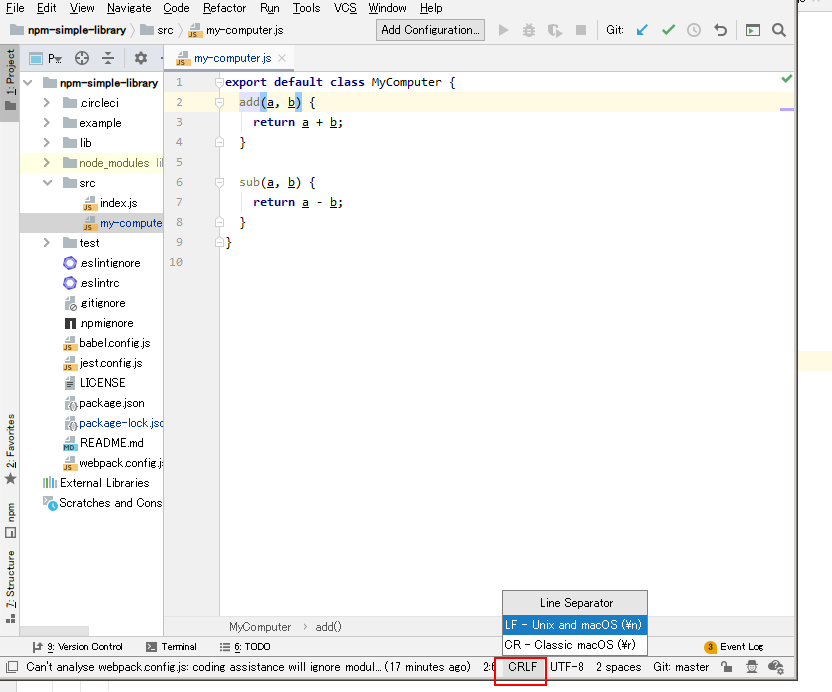The width and height of the screenshot is (832, 692).
Task: Select .eslintrc file in tree
Action: (91, 283)
